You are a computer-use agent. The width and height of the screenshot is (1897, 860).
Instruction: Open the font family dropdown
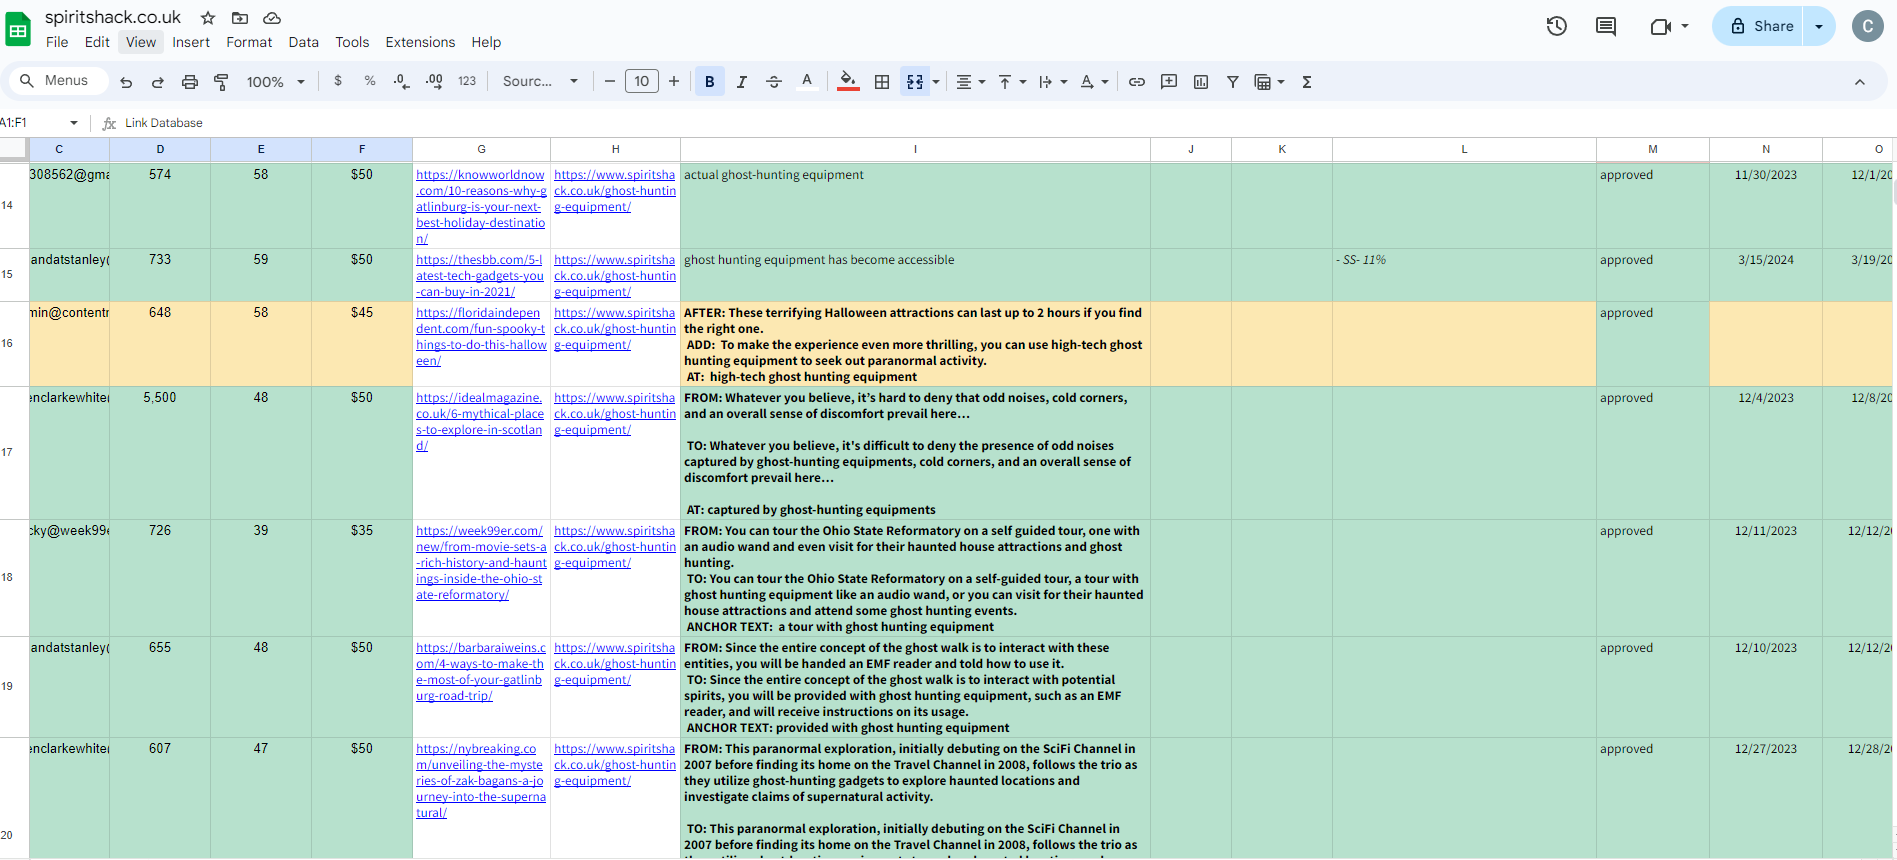[x=540, y=82]
